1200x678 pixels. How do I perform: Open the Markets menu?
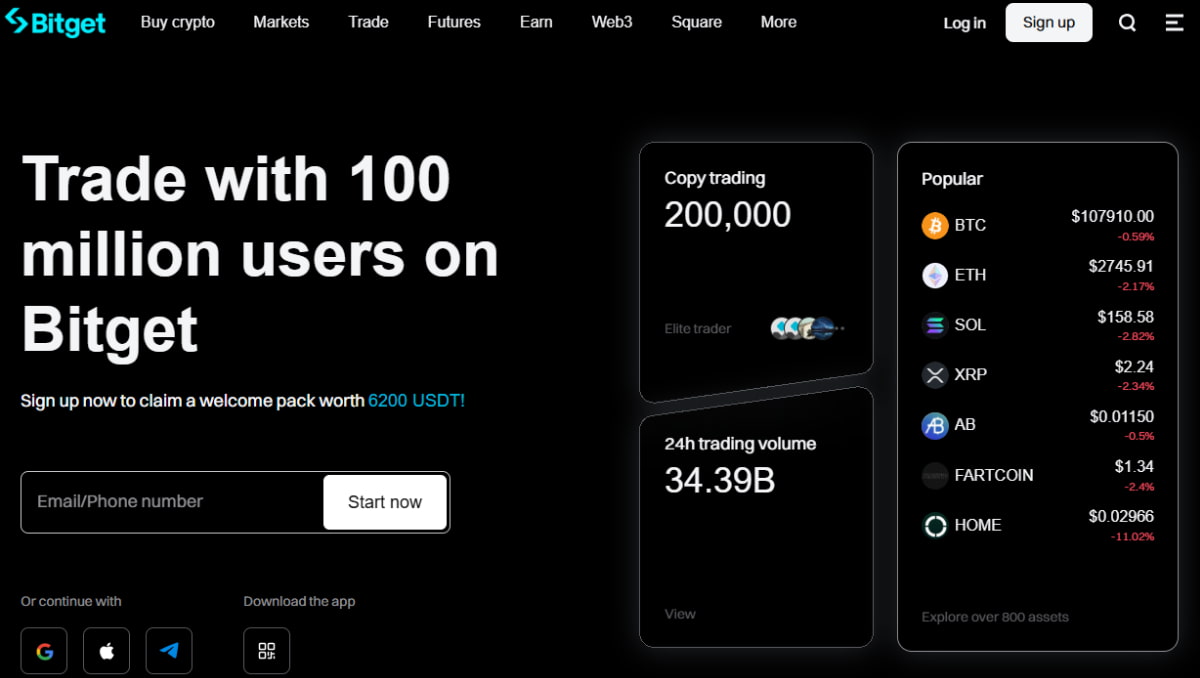pos(281,22)
